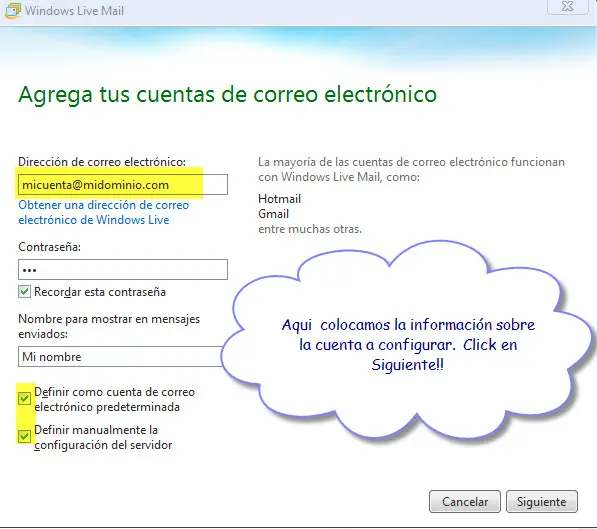Viewport: 597px width, 529px height.
Task: Click the Nombre para mostrar name field
Action: [120, 356]
